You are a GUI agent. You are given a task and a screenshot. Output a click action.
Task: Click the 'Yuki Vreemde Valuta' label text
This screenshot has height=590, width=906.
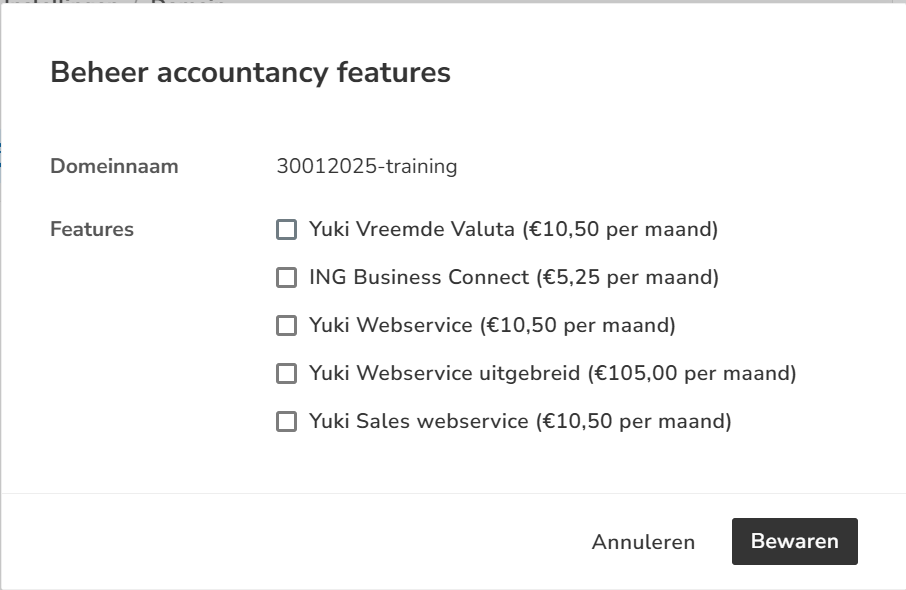tap(412, 230)
